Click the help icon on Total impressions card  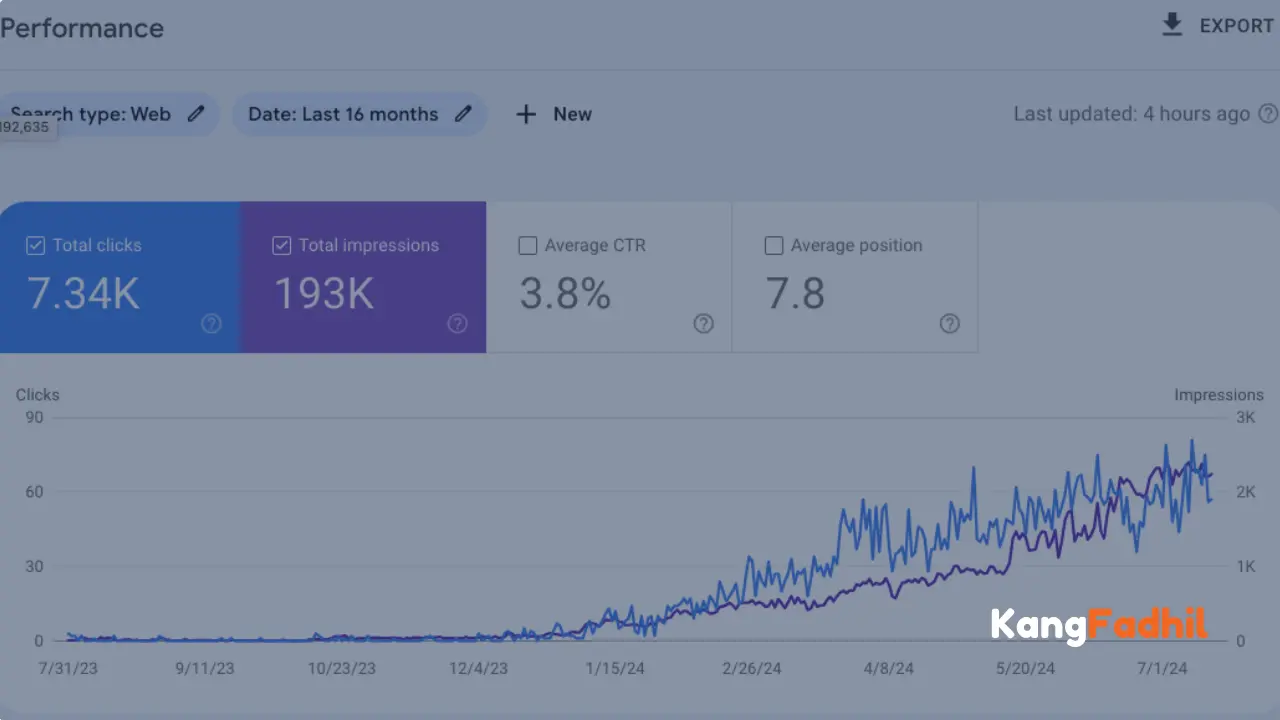pyautogui.click(x=457, y=324)
